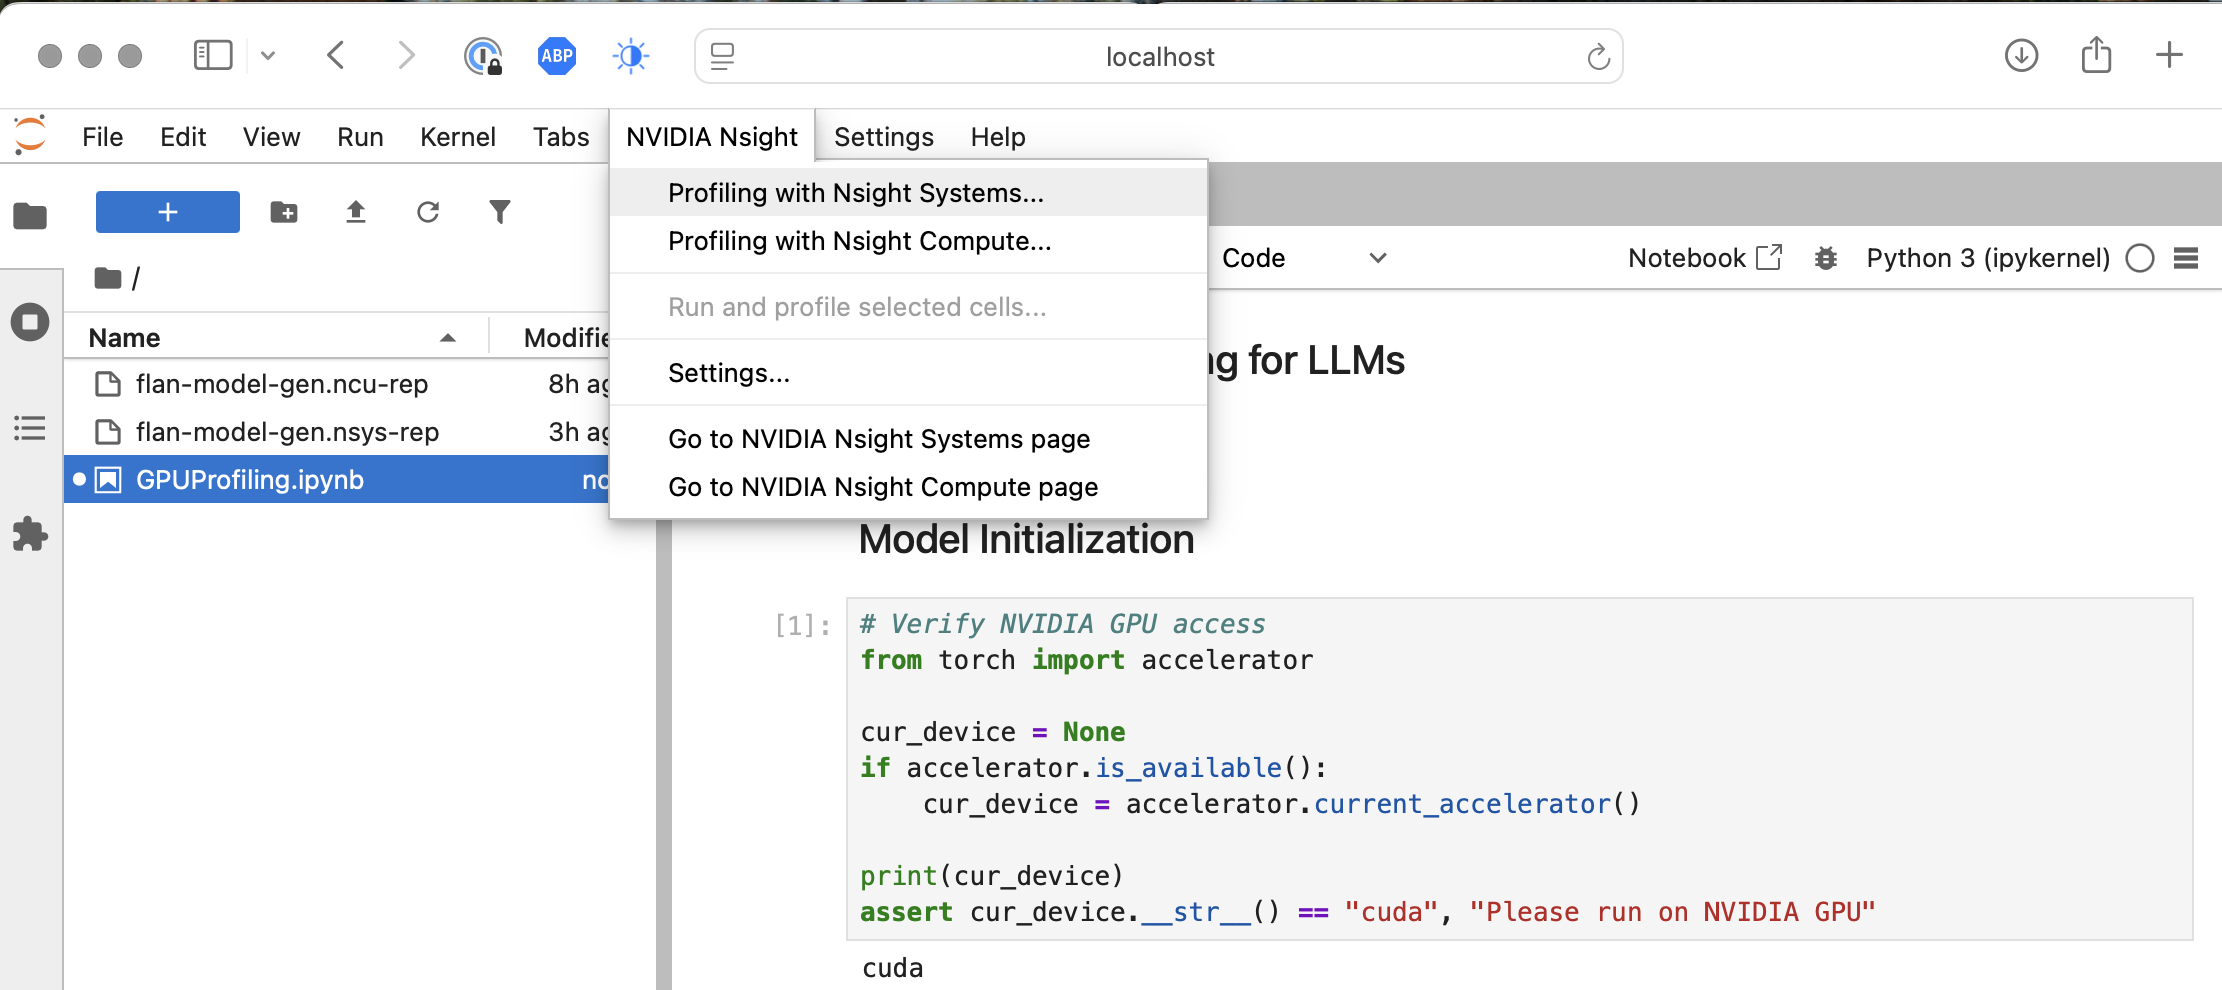Open the notebook toolbar hamburger menu
This screenshot has height=990, width=2222.
tap(2186, 258)
